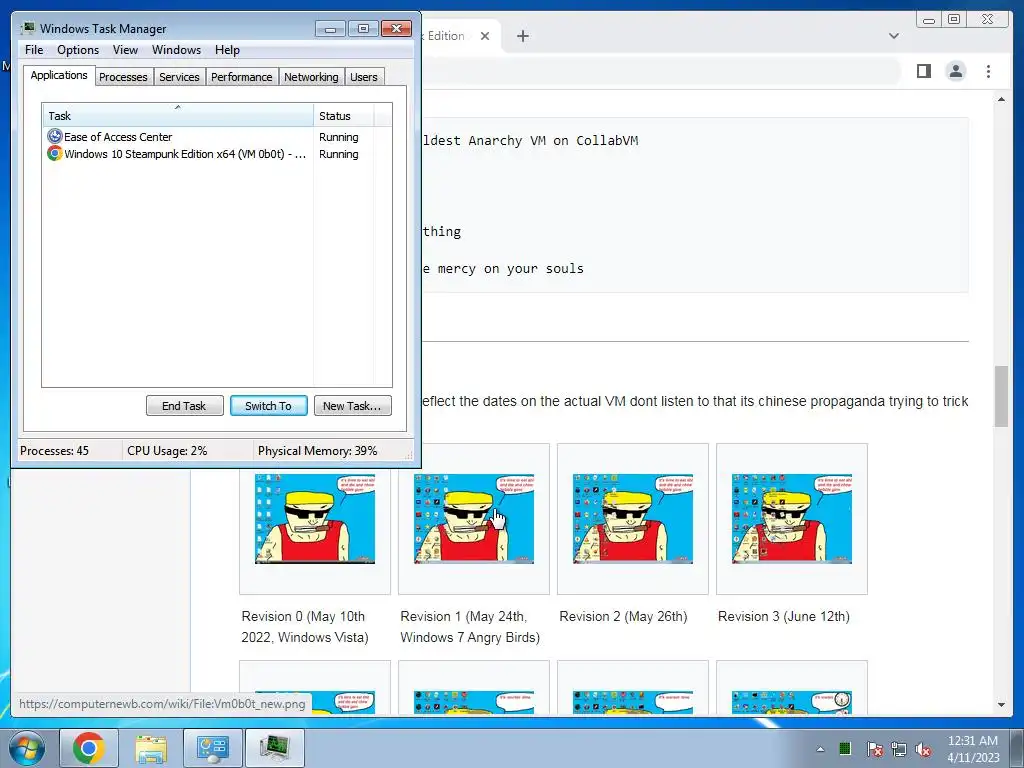This screenshot has height=768, width=1024.
Task: Switch to the Services tab
Action: tap(179, 77)
